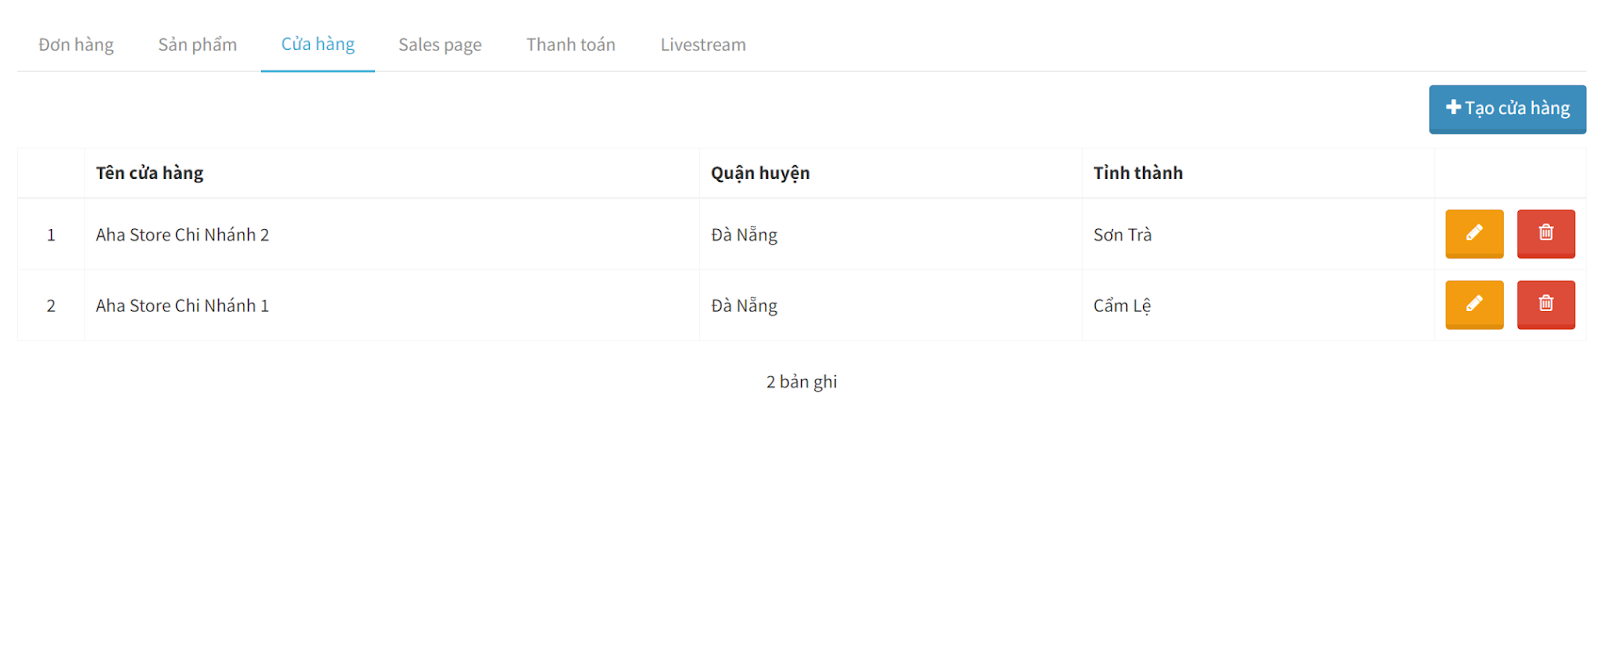Click the Tên cửa hàng column header
1600x658 pixels.
[391, 173]
